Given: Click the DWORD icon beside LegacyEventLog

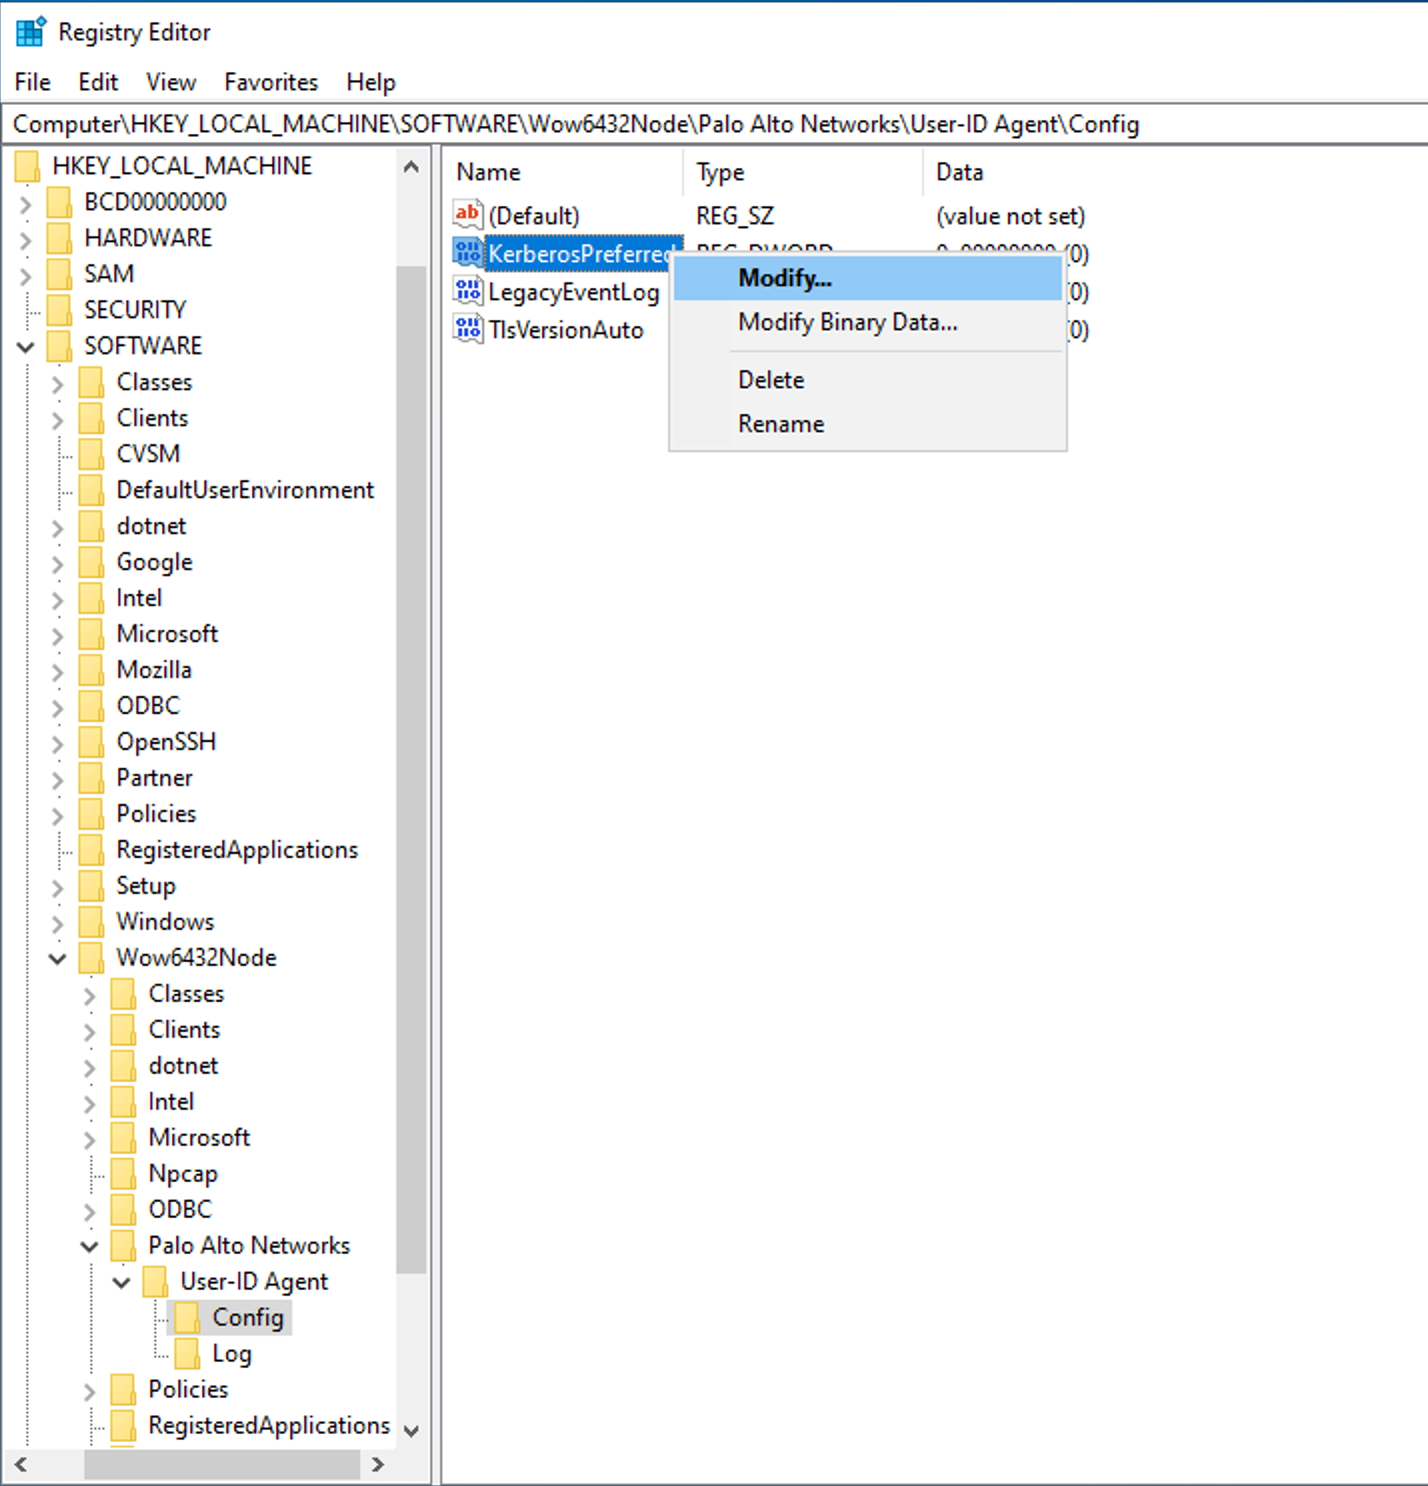Looking at the screenshot, I should (466, 290).
